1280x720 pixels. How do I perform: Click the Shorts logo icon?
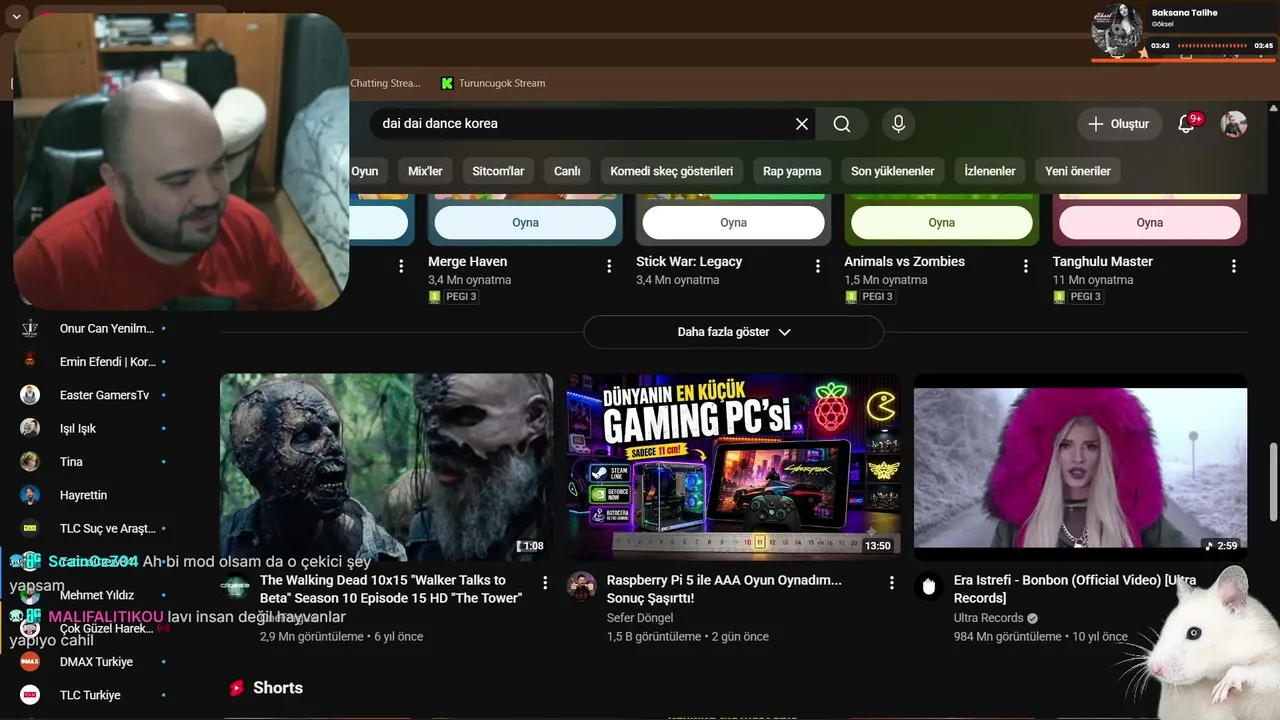tap(237, 688)
